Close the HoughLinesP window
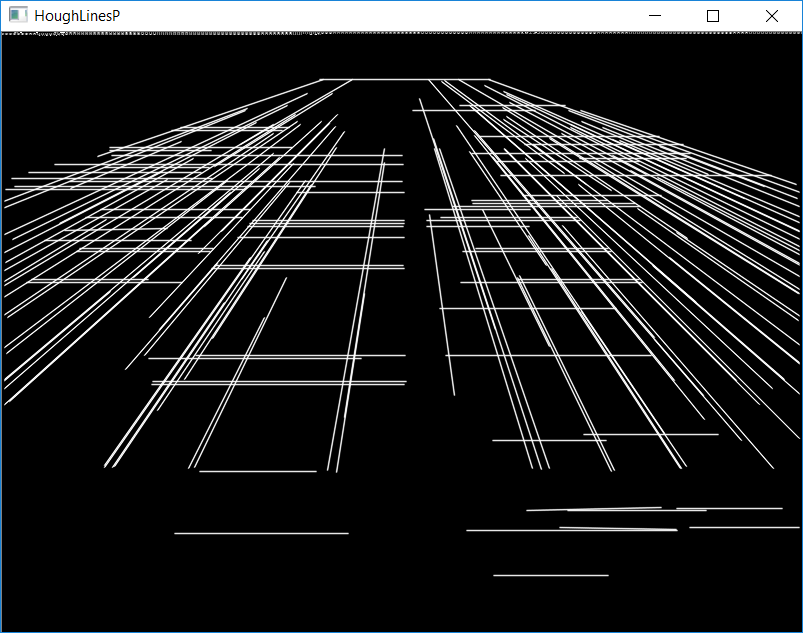The image size is (803, 633). 771,16
